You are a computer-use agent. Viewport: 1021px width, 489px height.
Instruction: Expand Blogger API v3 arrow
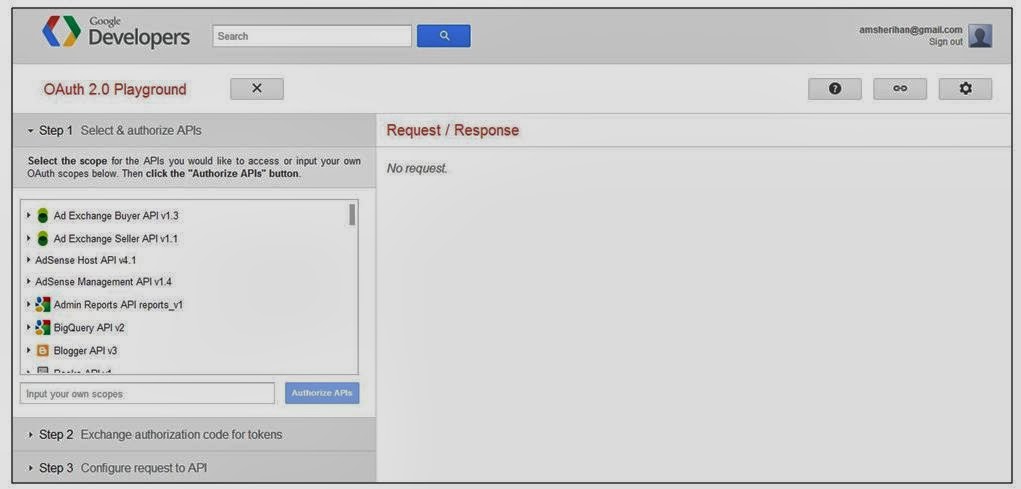click(29, 350)
